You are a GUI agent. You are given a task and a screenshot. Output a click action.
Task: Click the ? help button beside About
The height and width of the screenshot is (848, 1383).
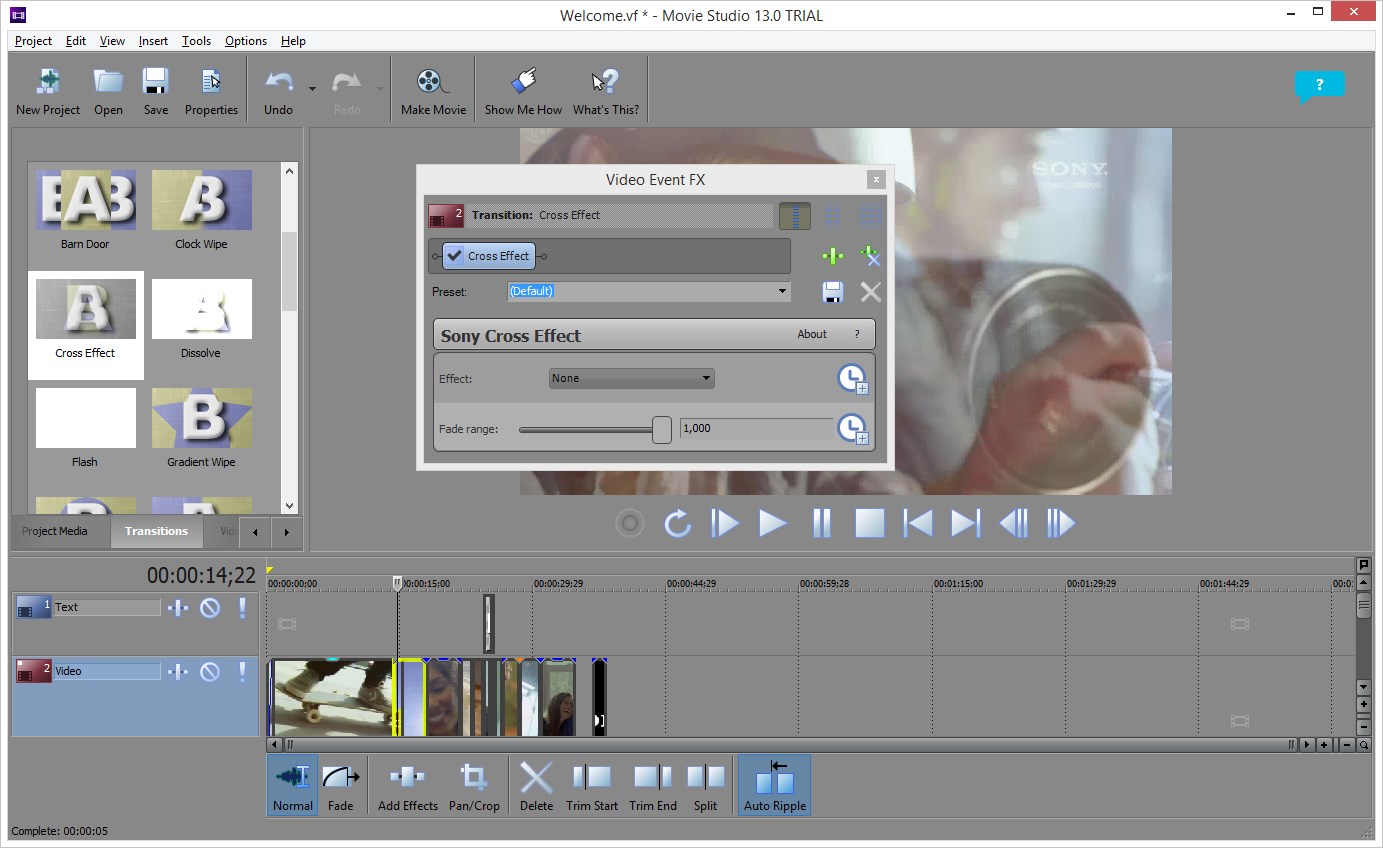point(857,334)
